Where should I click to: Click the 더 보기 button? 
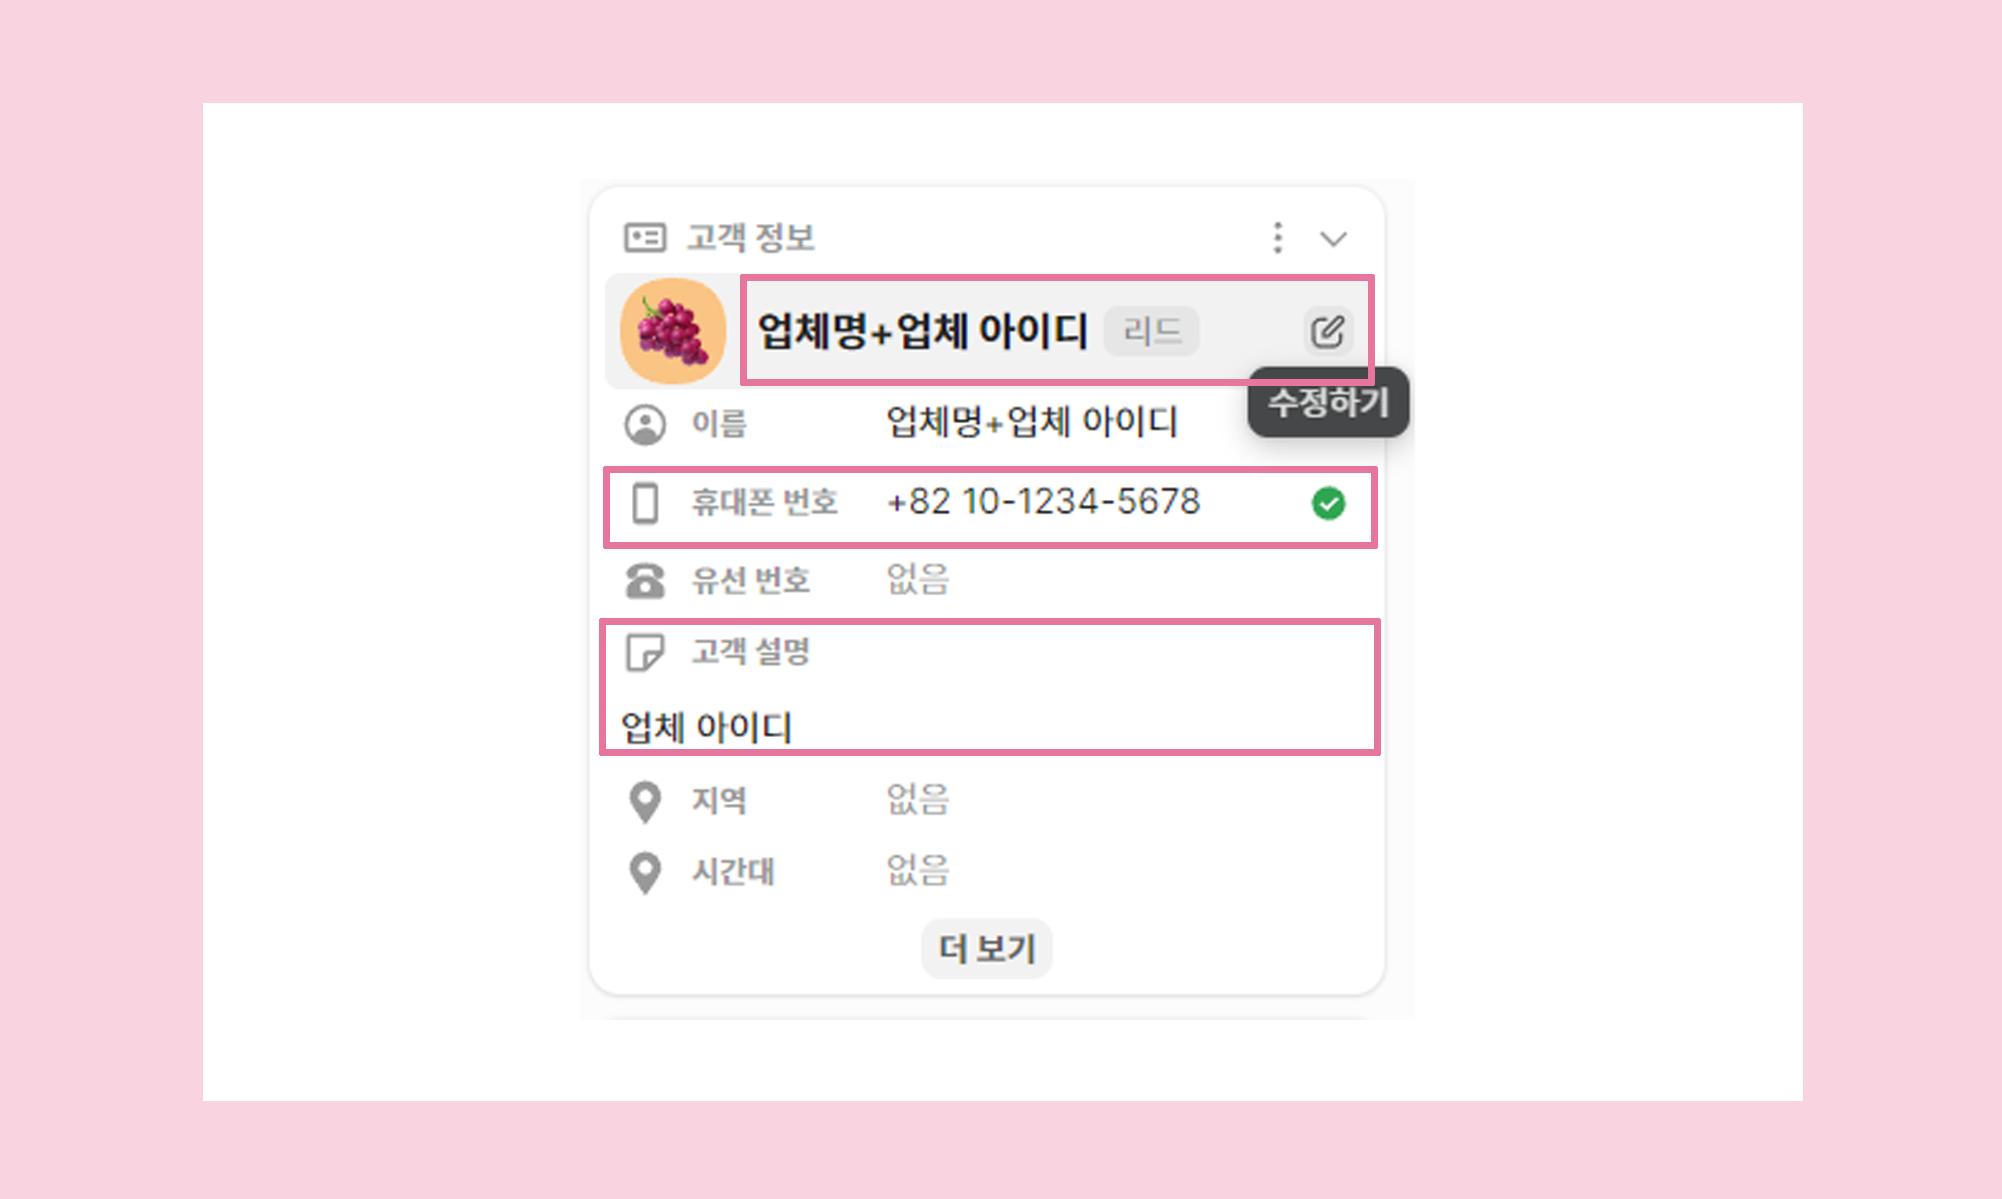pos(986,948)
